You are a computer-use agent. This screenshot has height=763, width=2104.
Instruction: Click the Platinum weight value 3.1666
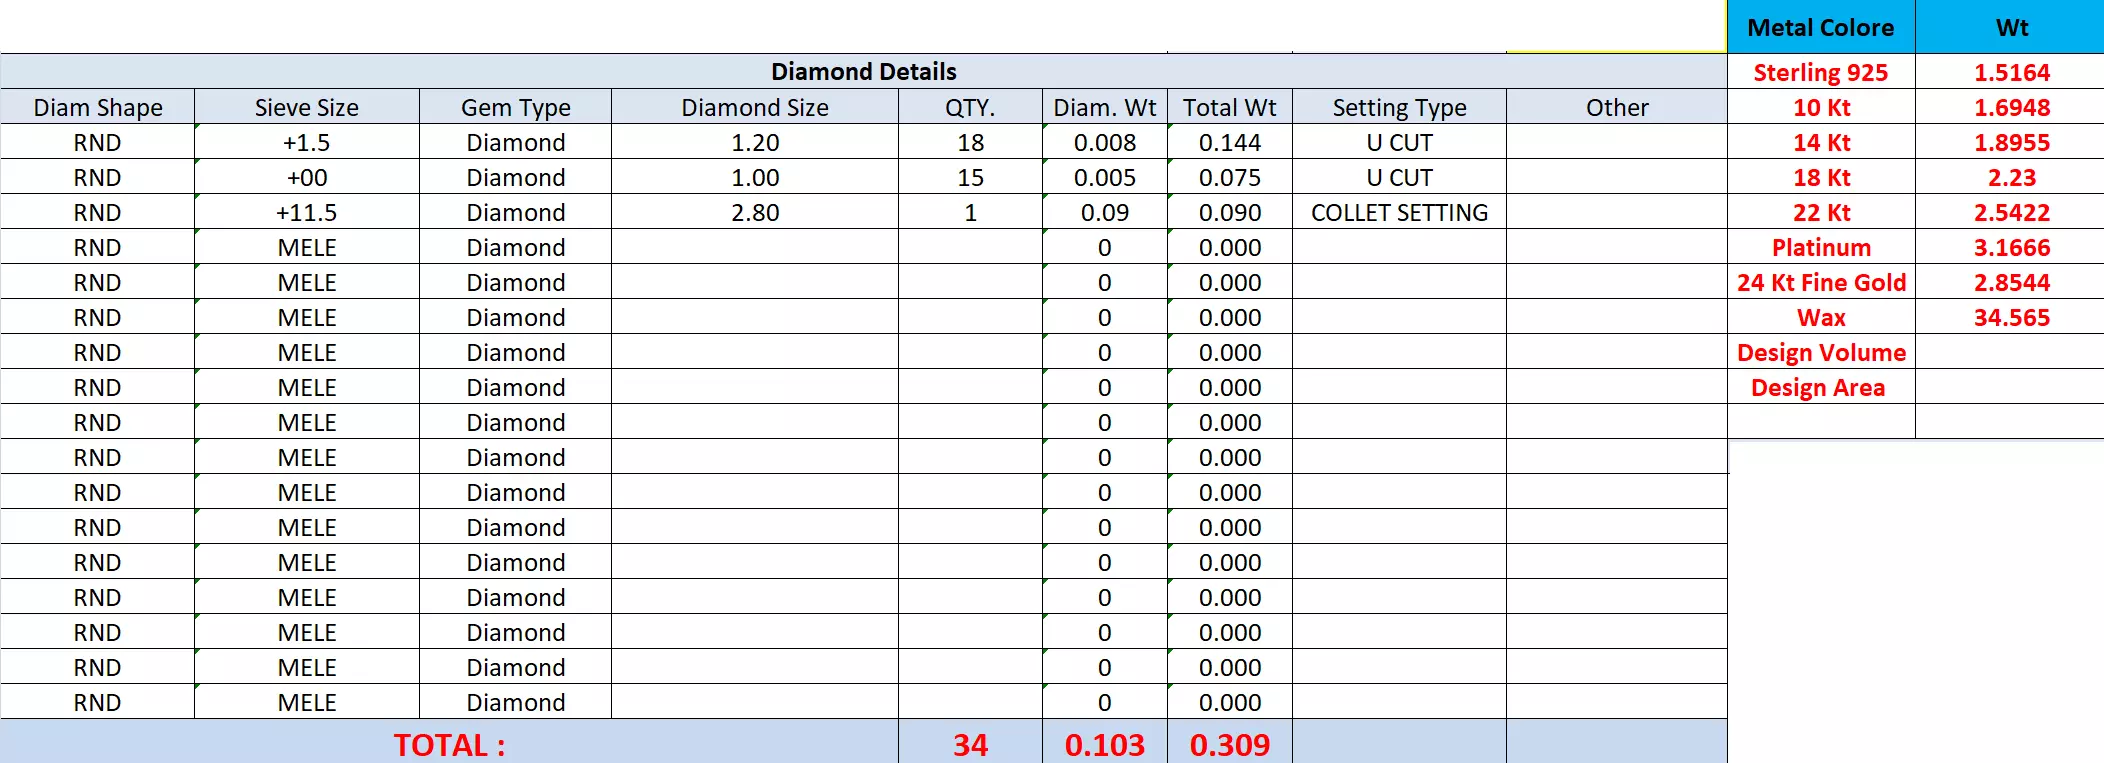(2011, 248)
